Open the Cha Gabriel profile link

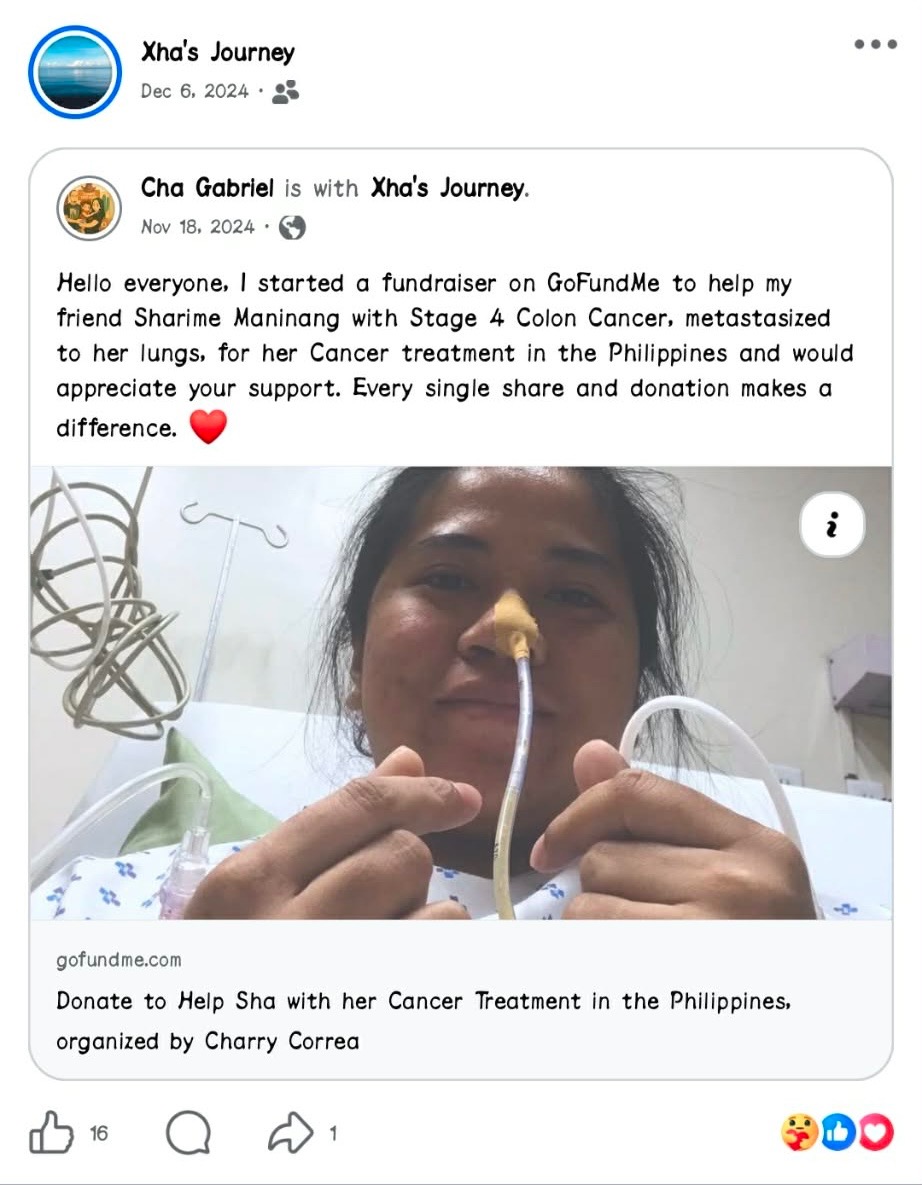click(207, 188)
